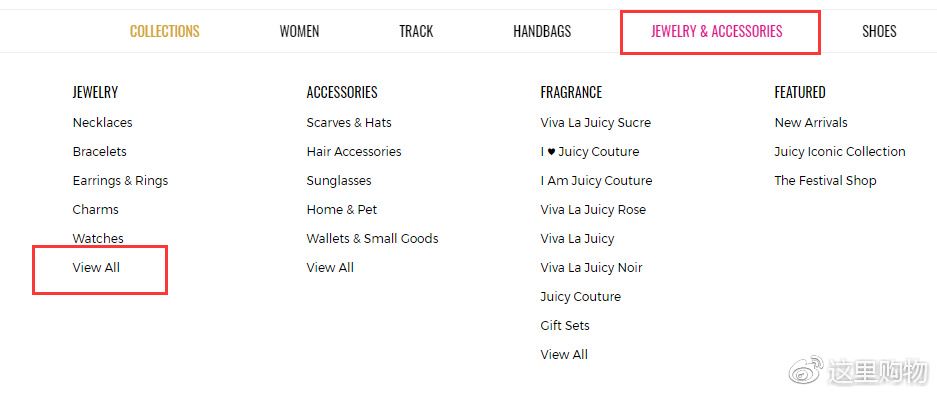This screenshot has height=394, width=937.
Task: Browse Sunglasses accessories
Action: pos(339,181)
